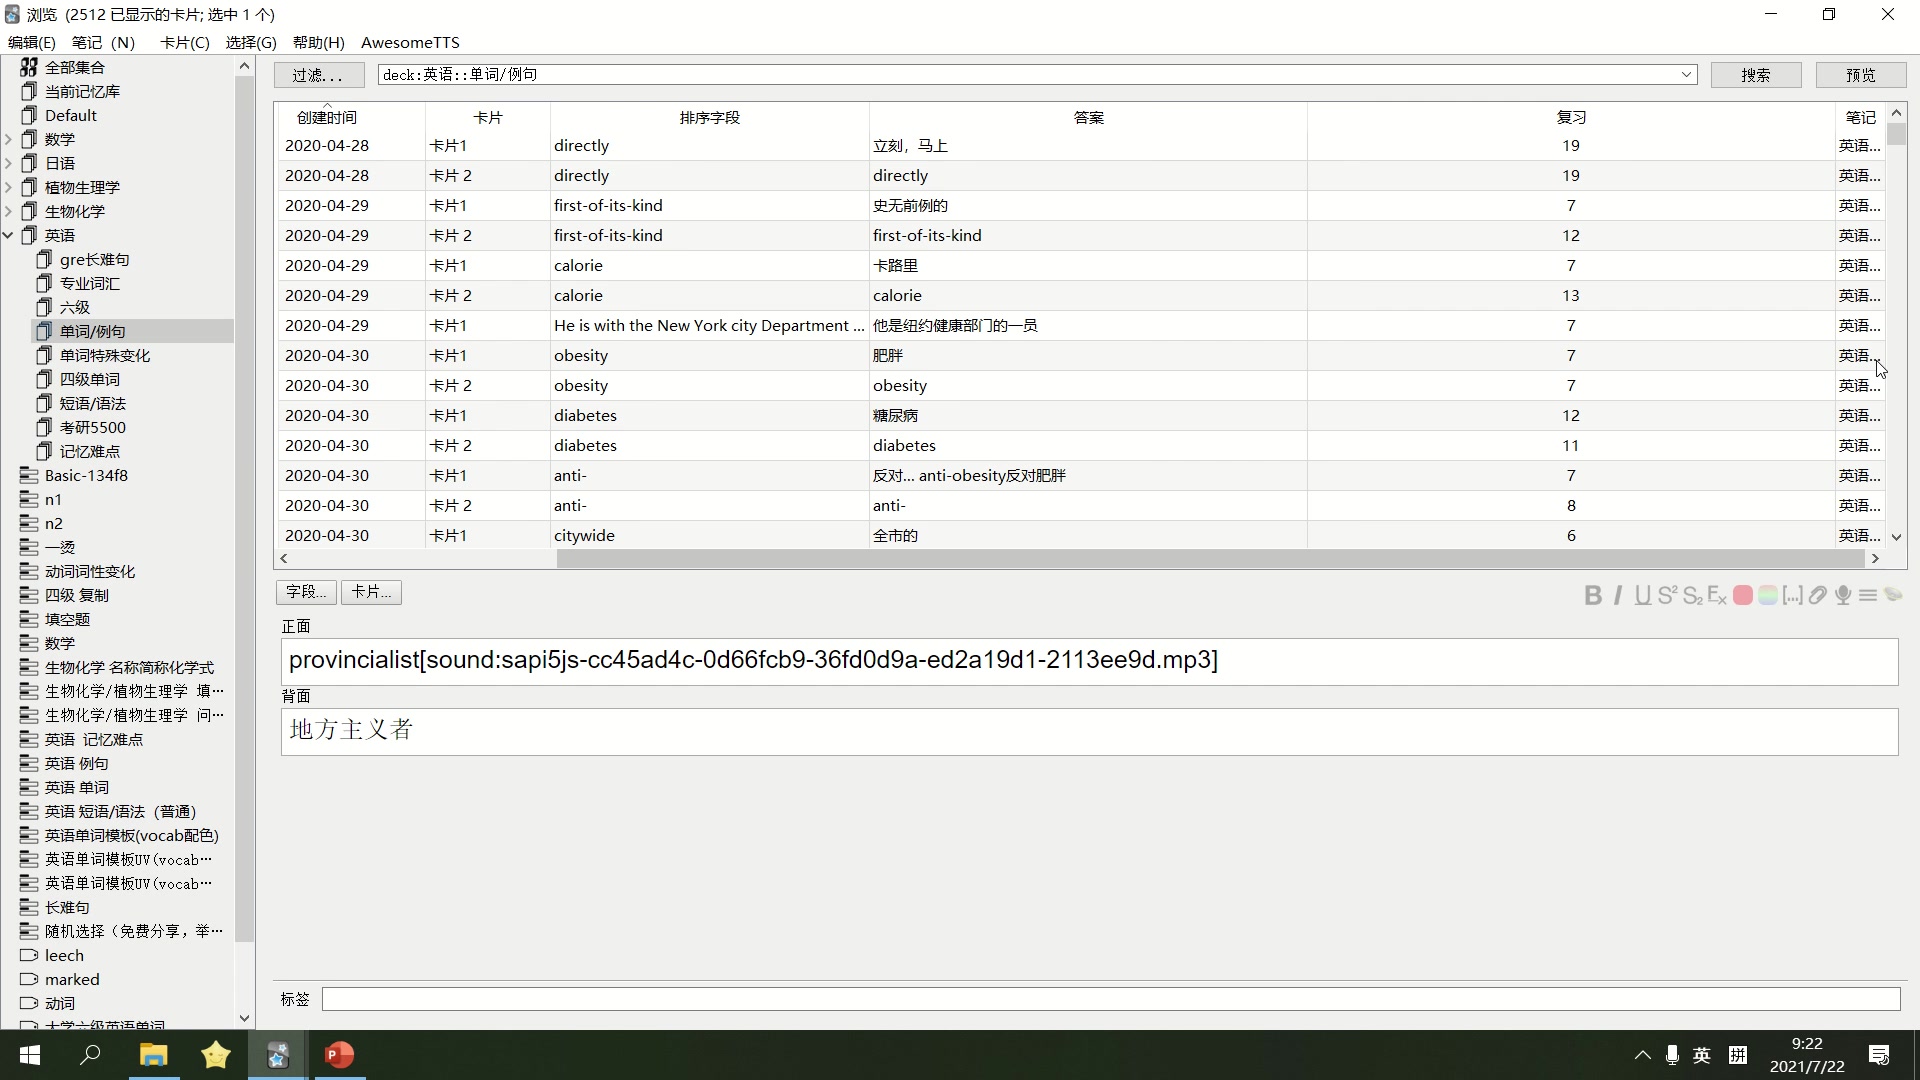Select the gre长难句 subdeck
Image resolution: width=1920 pixels, height=1080 pixels.
pos(94,259)
